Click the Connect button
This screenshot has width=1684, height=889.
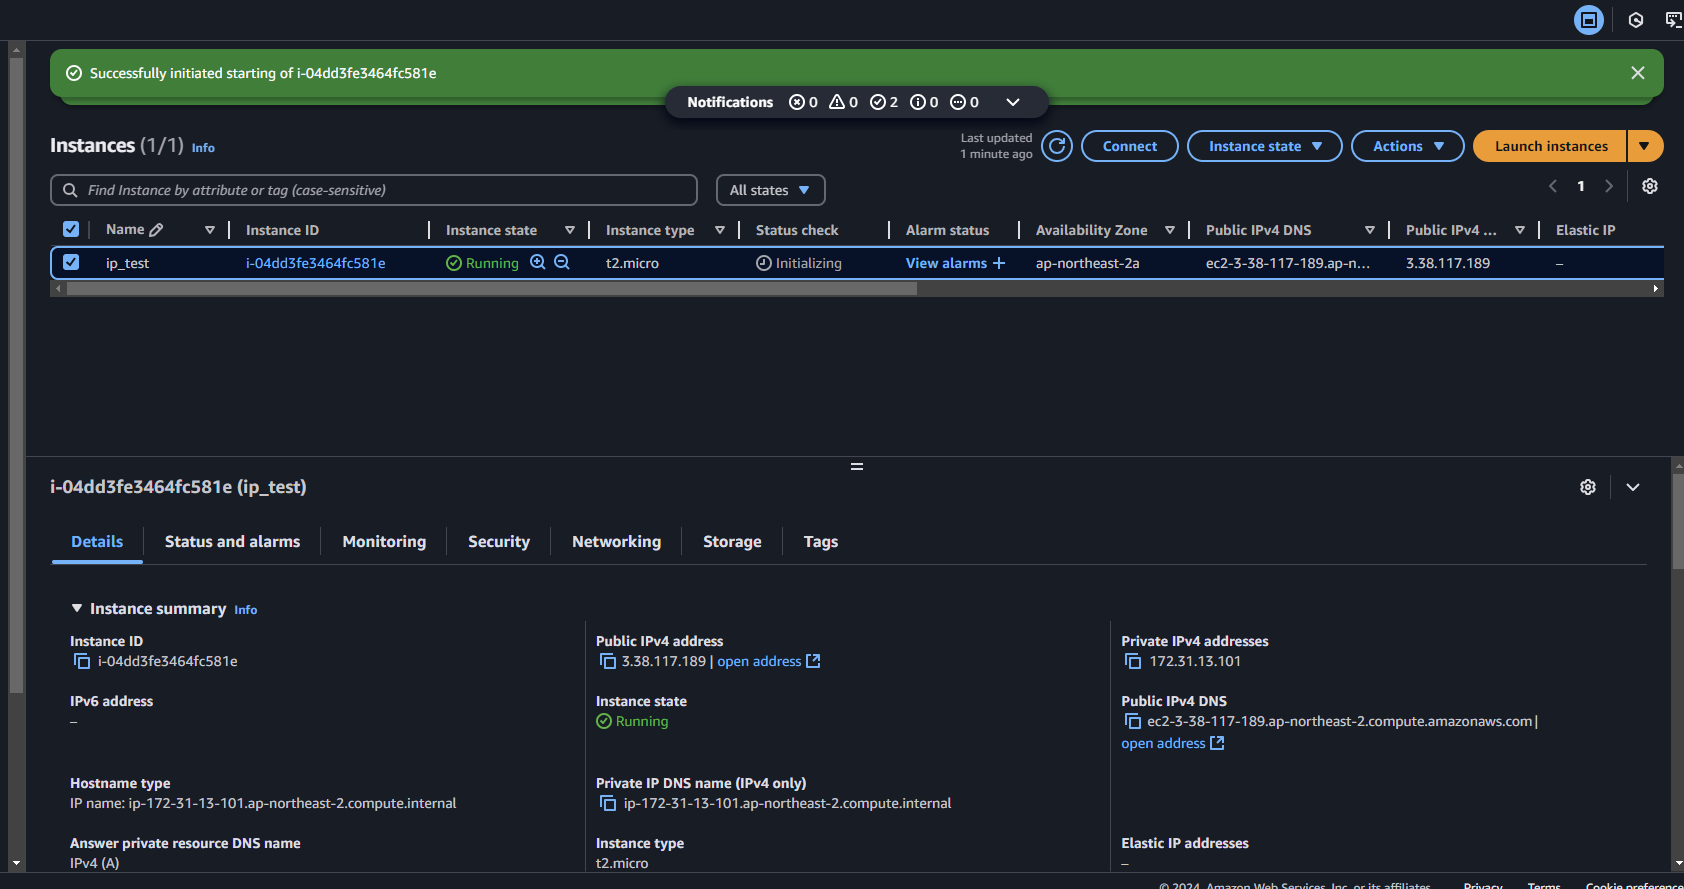[1129, 146]
